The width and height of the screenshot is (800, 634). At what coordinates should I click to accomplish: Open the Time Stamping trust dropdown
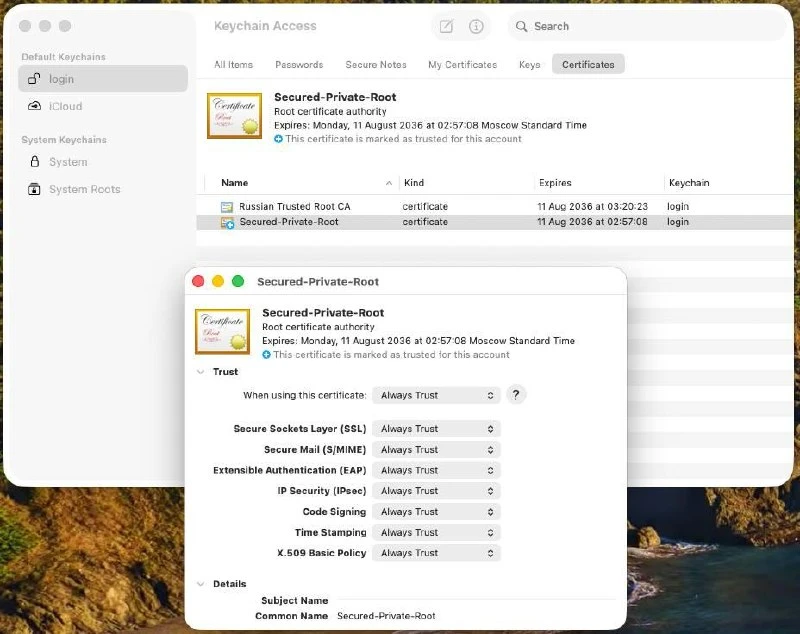click(x=436, y=532)
